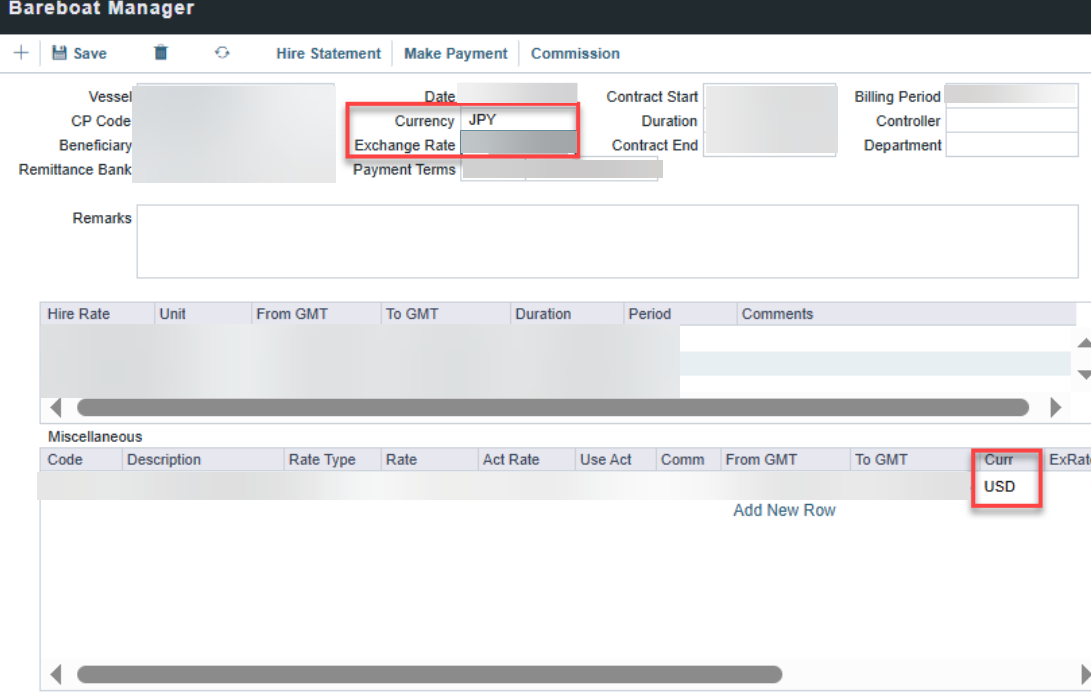The height and width of the screenshot is (693, 1091).
Task: Click Add New Row link
Action: (784, 510)
